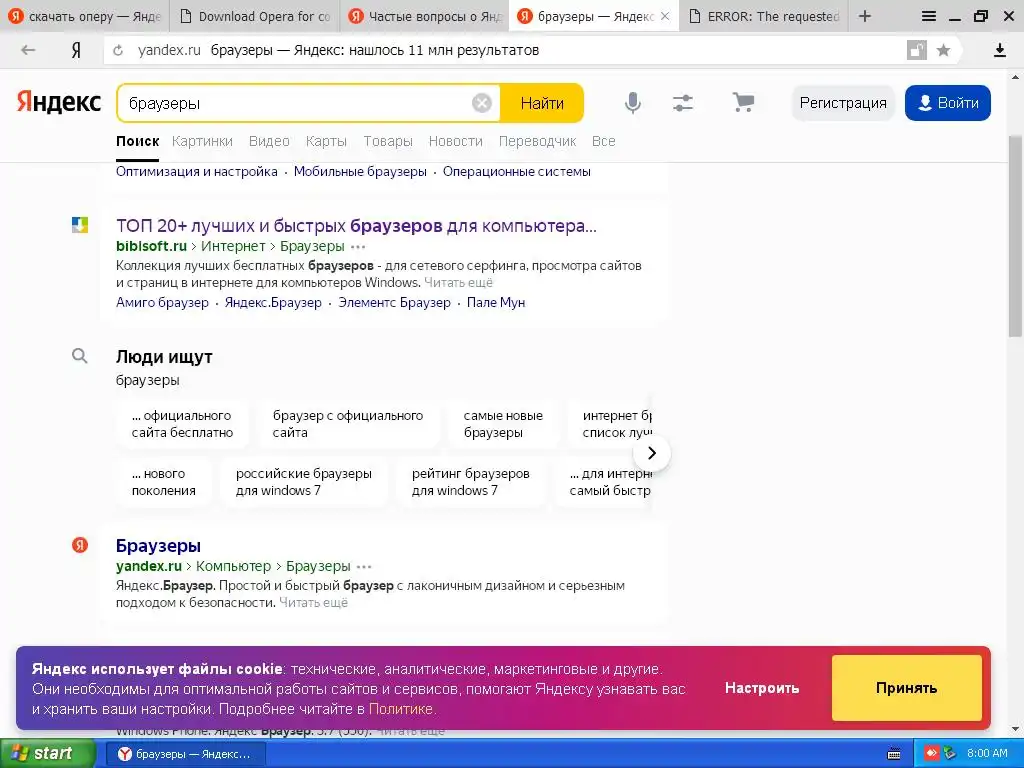Switch to the Download Opera tab
The image size is (1024, 768).
[x=255, y=16]
